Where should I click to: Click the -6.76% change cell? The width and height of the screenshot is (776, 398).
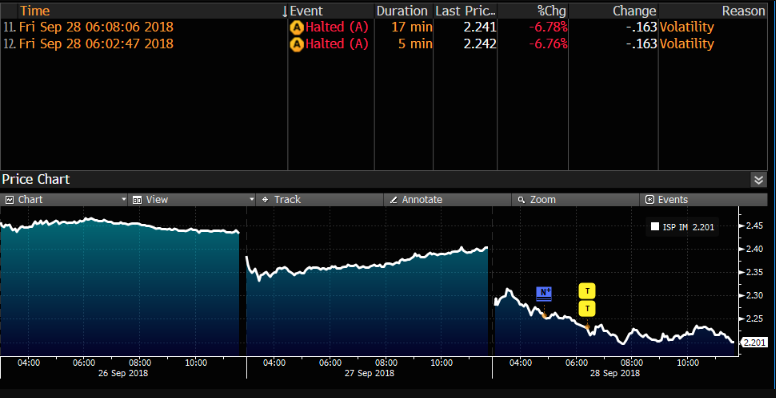coord(548,44)
